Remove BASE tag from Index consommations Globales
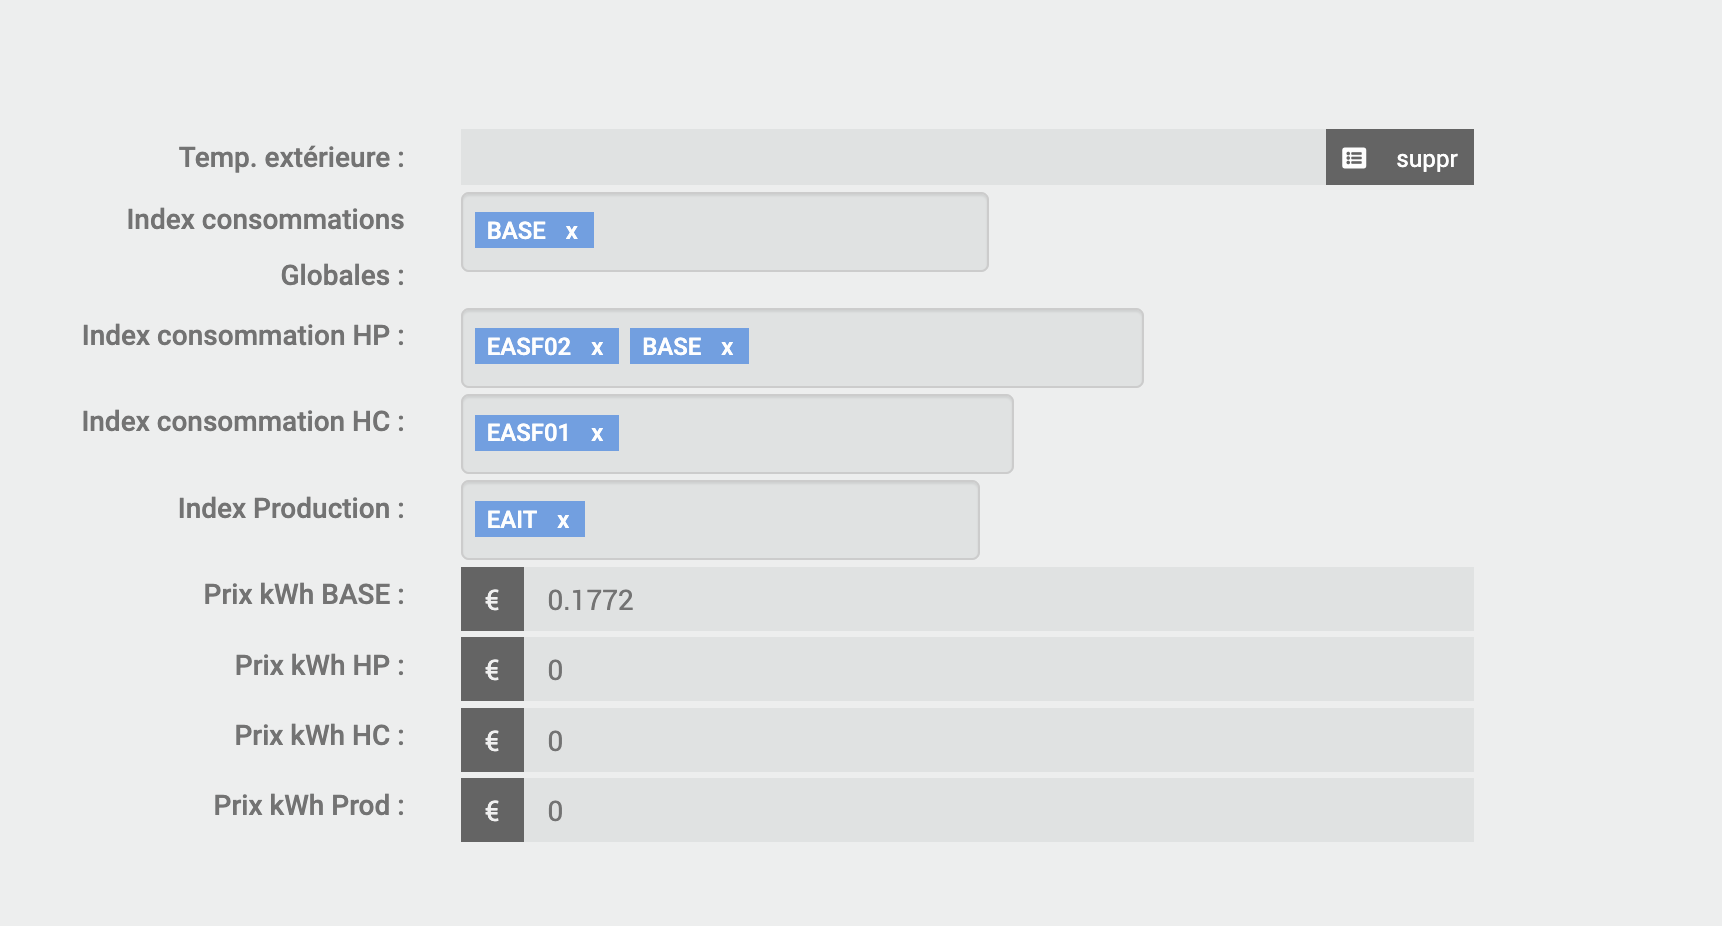The image size is (1722, 926). (572, 231)
